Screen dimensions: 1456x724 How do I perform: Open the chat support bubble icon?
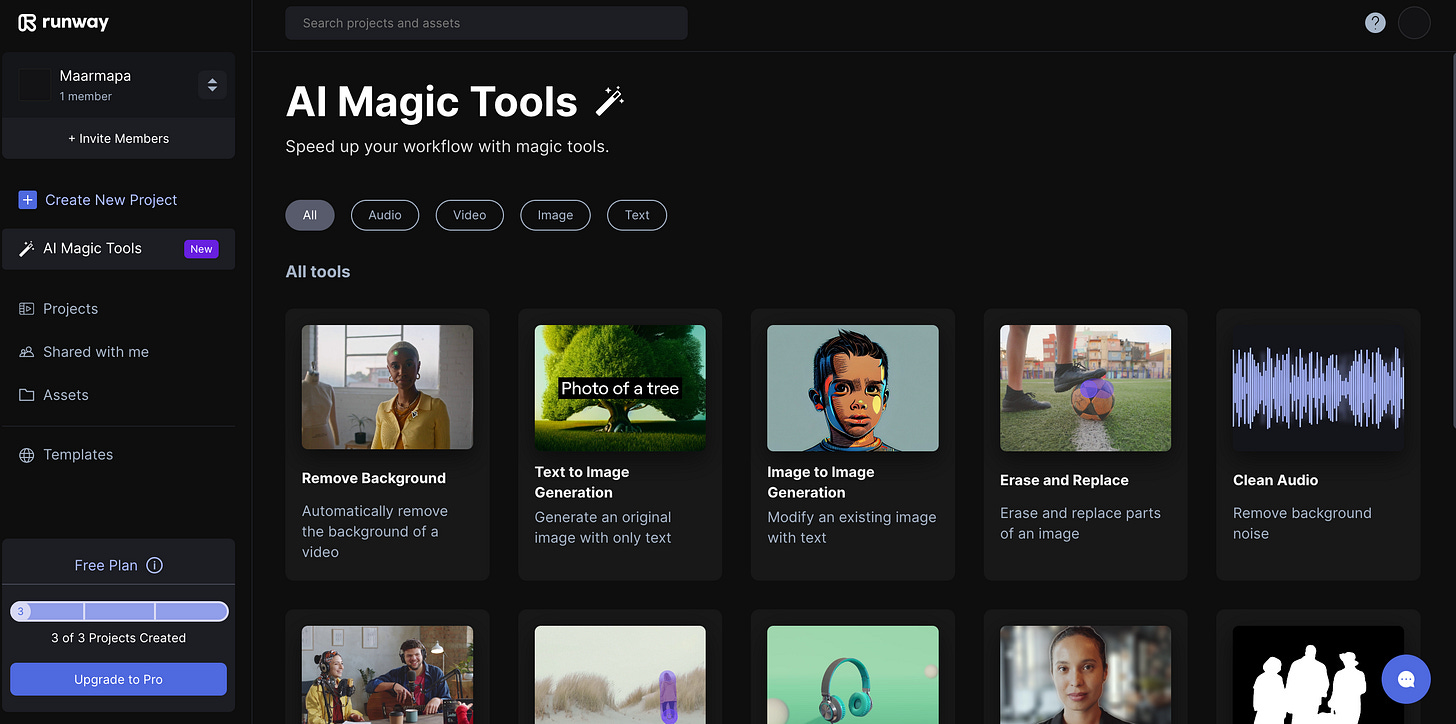click(x=1406, y=679)
